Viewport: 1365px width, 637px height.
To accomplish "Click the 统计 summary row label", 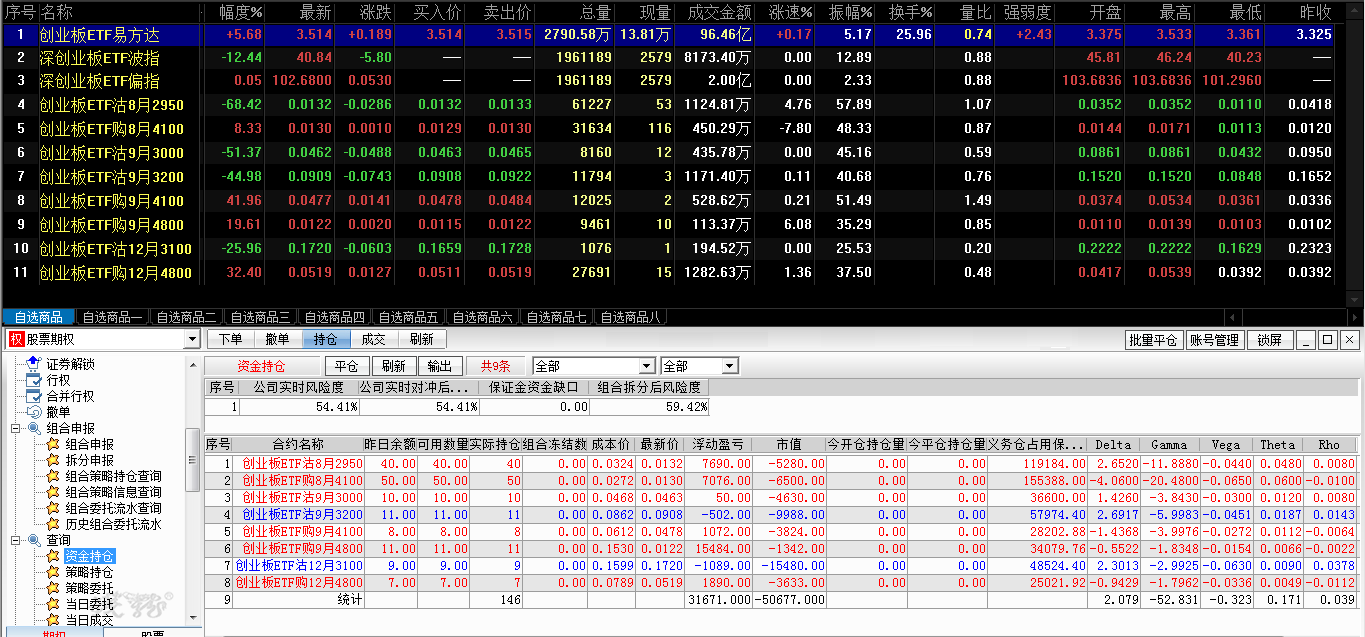I will click(349, 599).
